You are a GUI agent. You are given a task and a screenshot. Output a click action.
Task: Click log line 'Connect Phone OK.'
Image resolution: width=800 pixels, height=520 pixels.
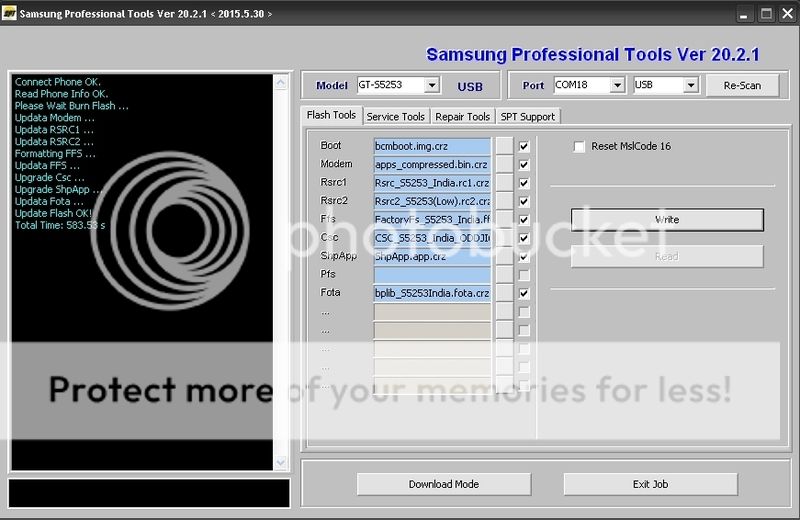pos(58,82)
